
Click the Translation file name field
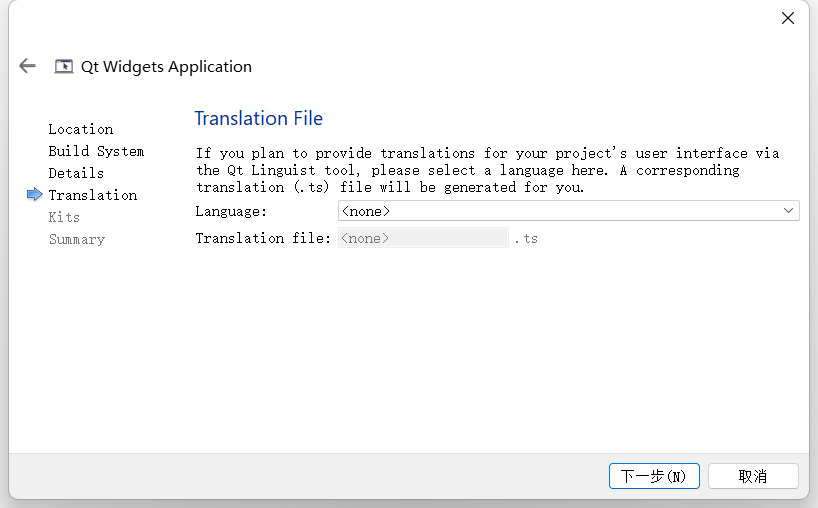click(x=423, y=238)
